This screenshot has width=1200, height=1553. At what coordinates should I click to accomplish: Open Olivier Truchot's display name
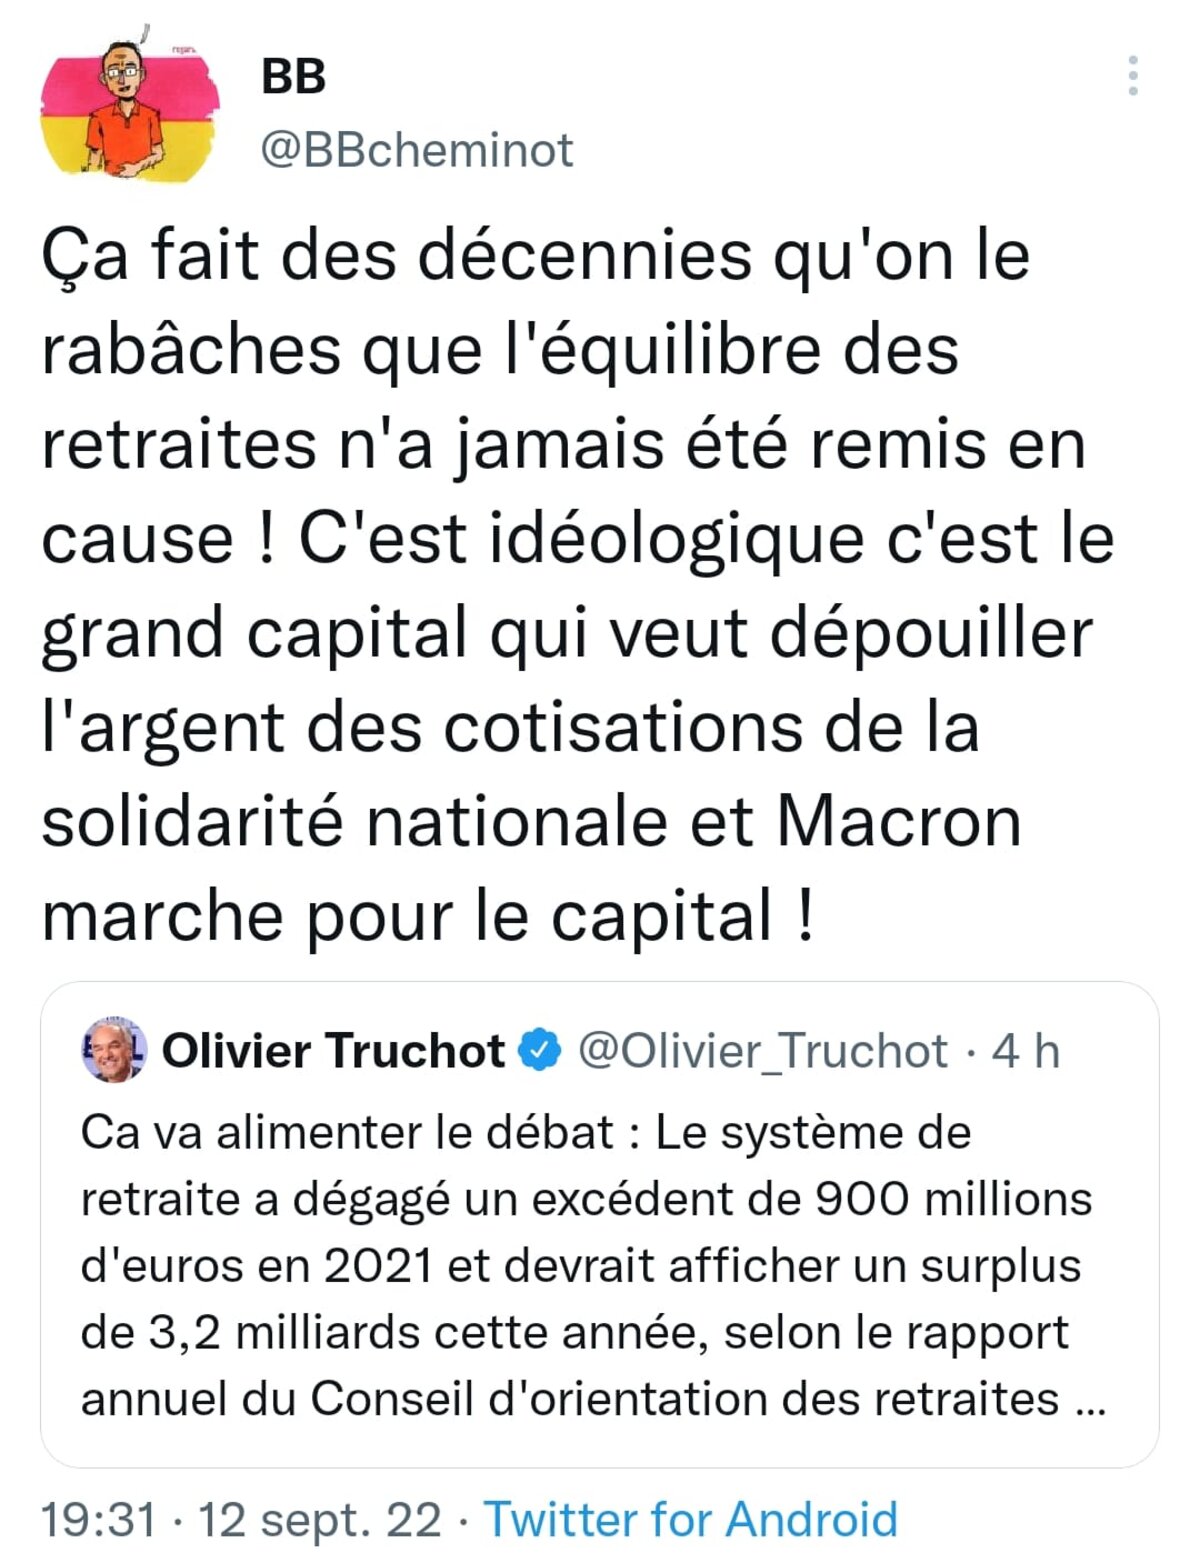[x=333, y=1051]
